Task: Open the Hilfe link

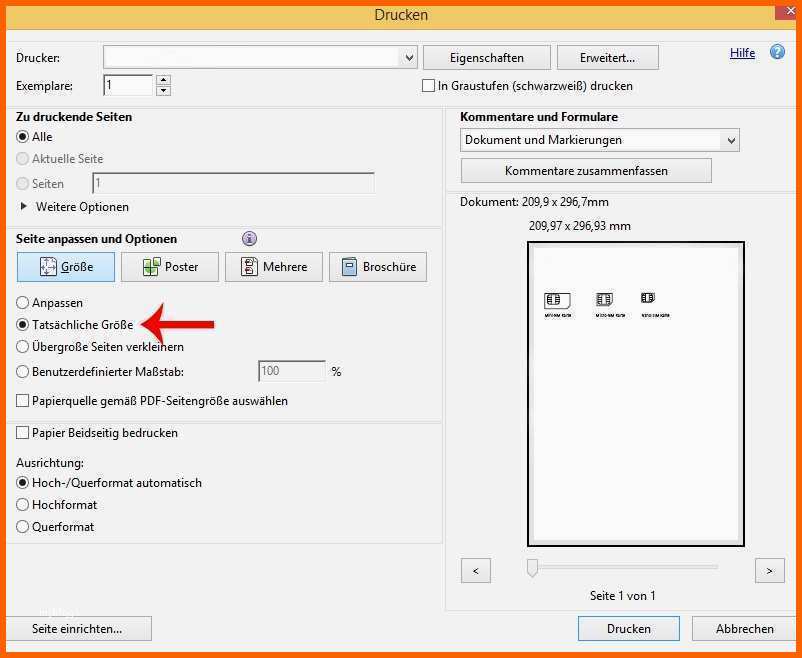Action: 742,53
